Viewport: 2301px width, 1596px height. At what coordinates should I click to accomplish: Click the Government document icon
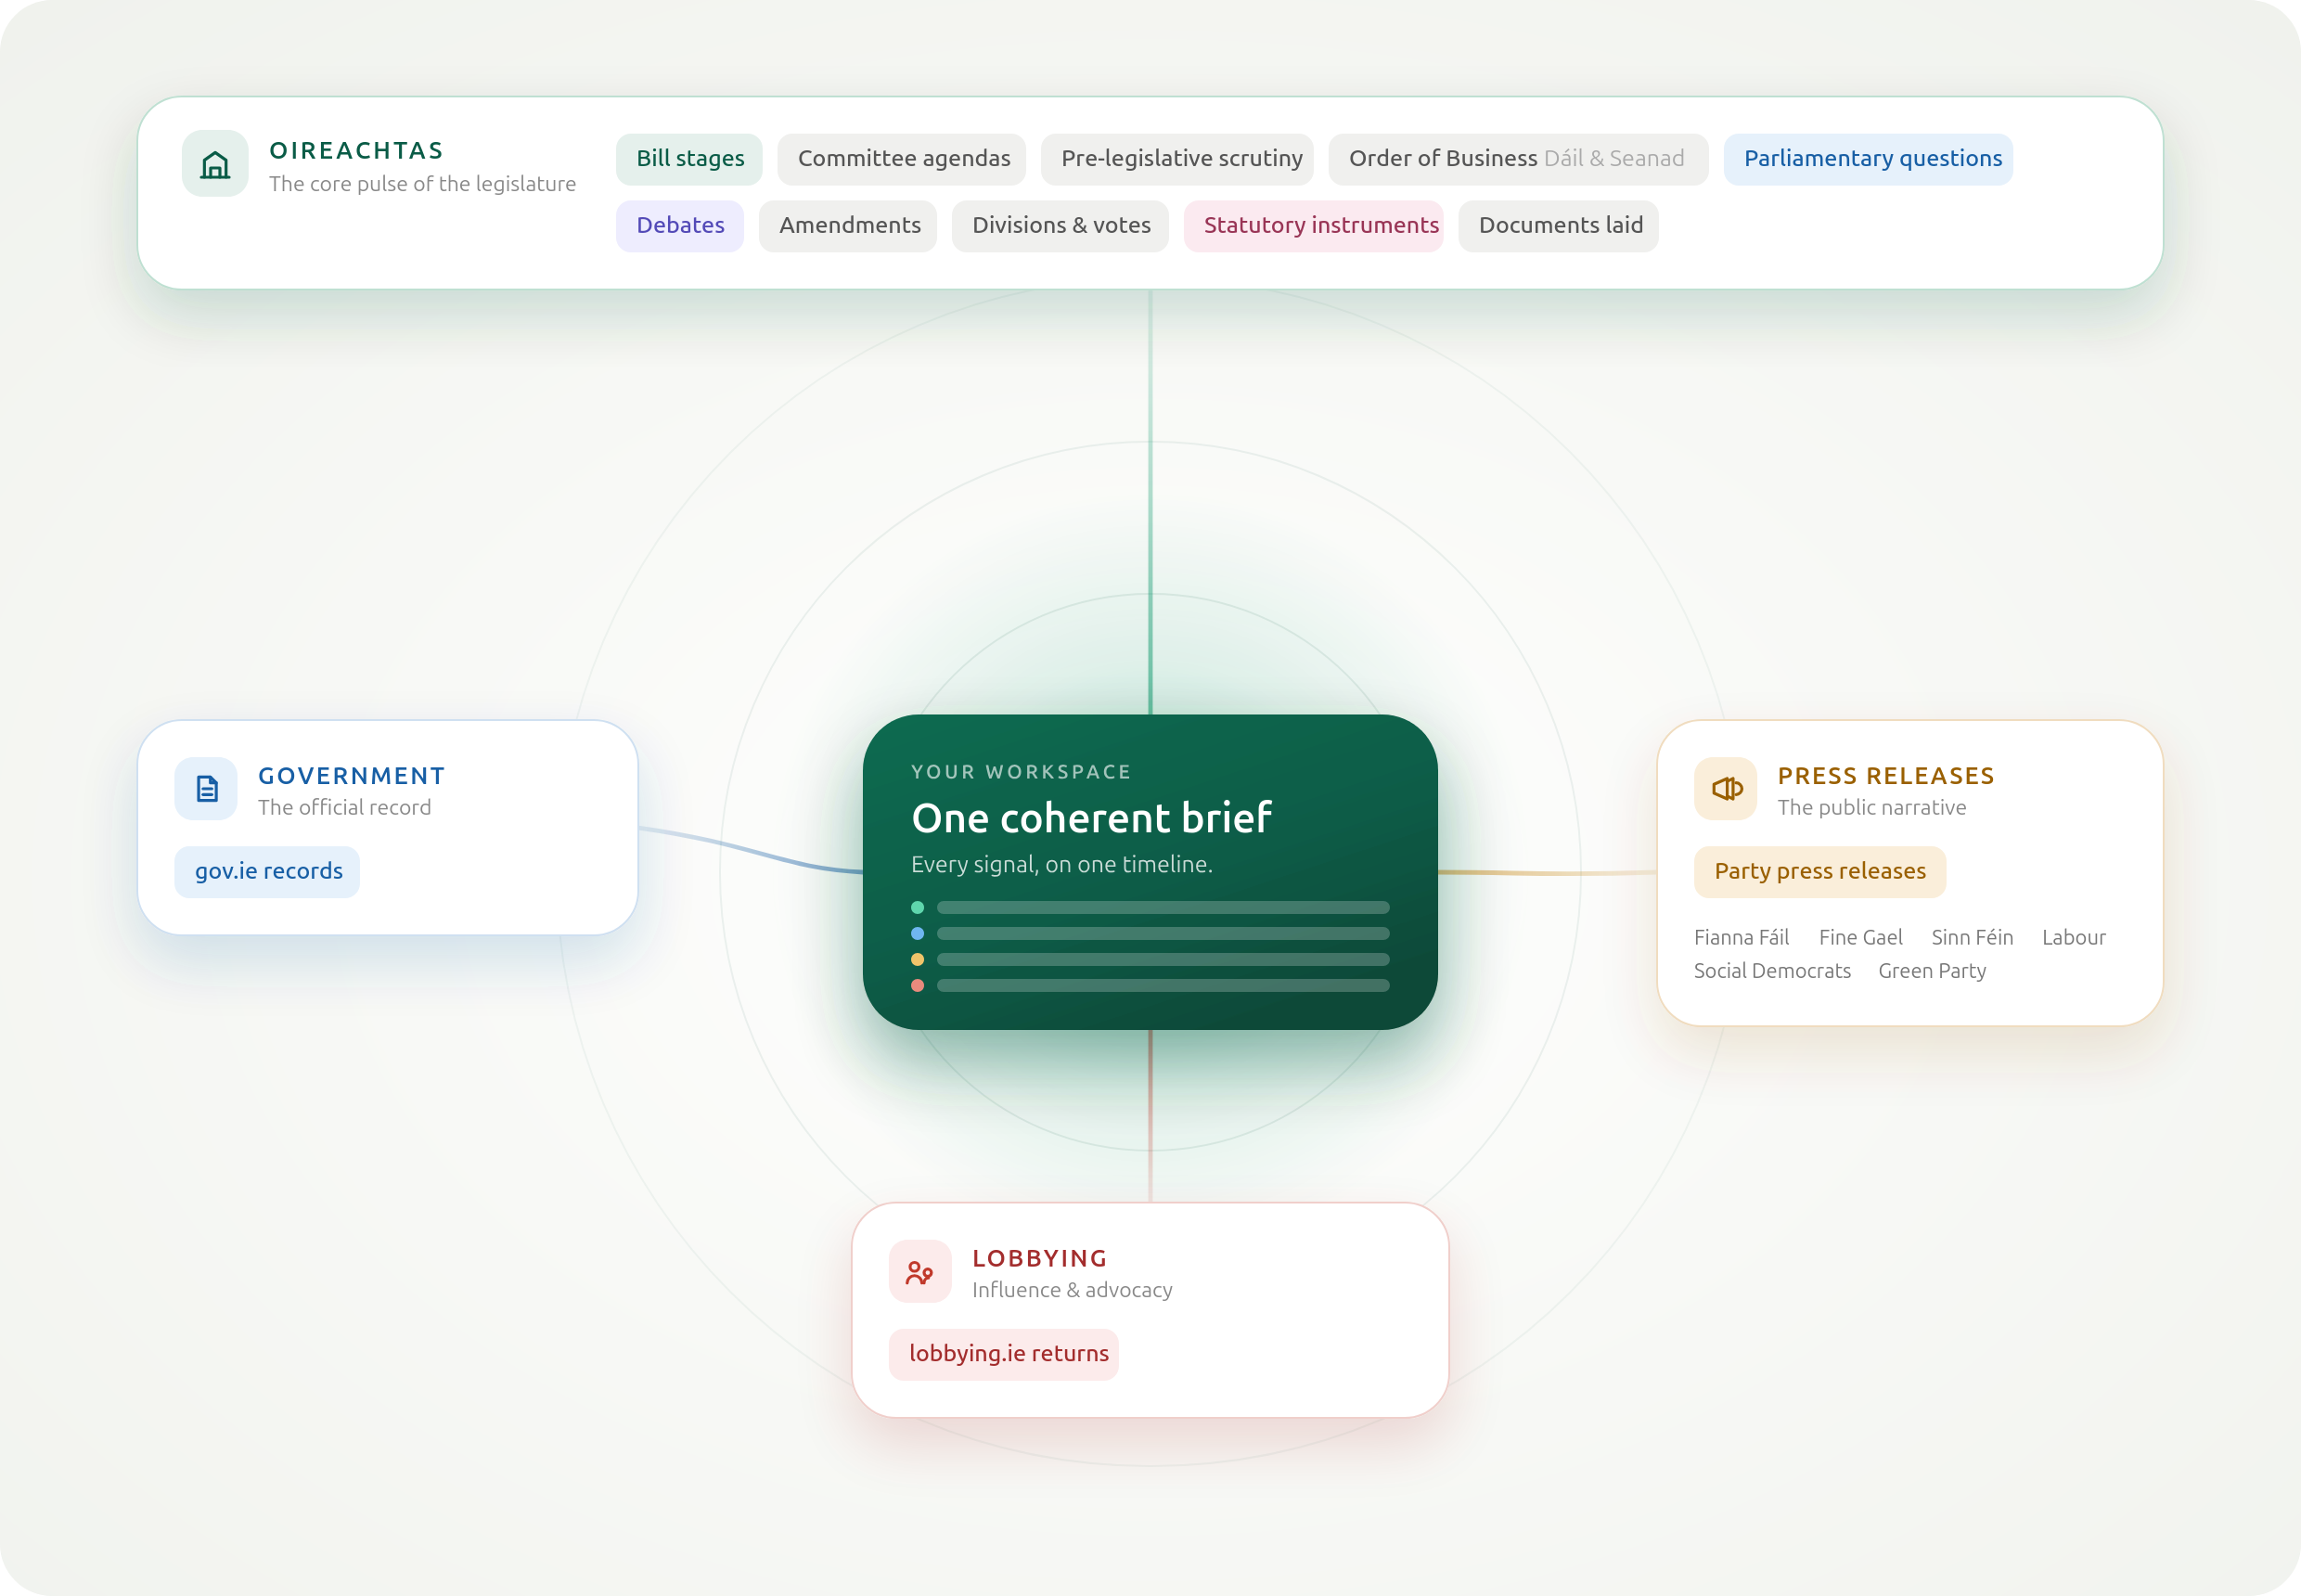coord(206,789)
